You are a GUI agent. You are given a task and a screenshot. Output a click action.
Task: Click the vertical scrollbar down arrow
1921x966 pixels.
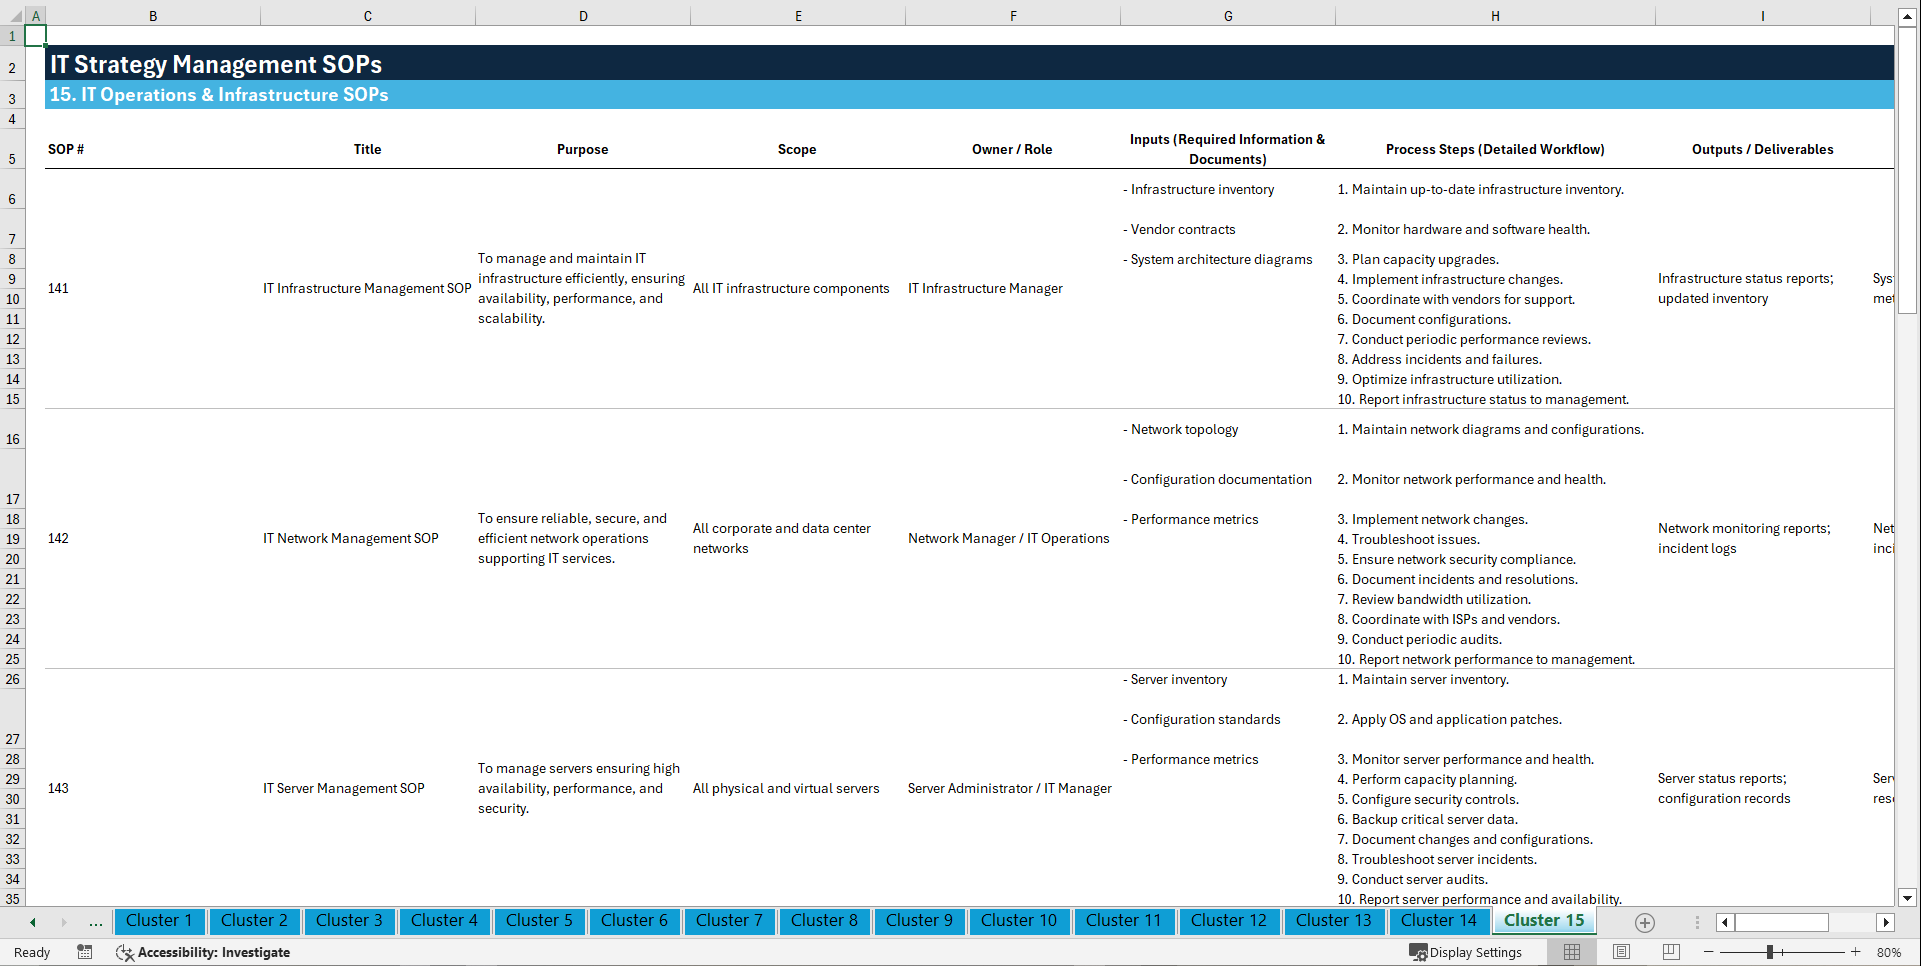[x=1908, y=898]
